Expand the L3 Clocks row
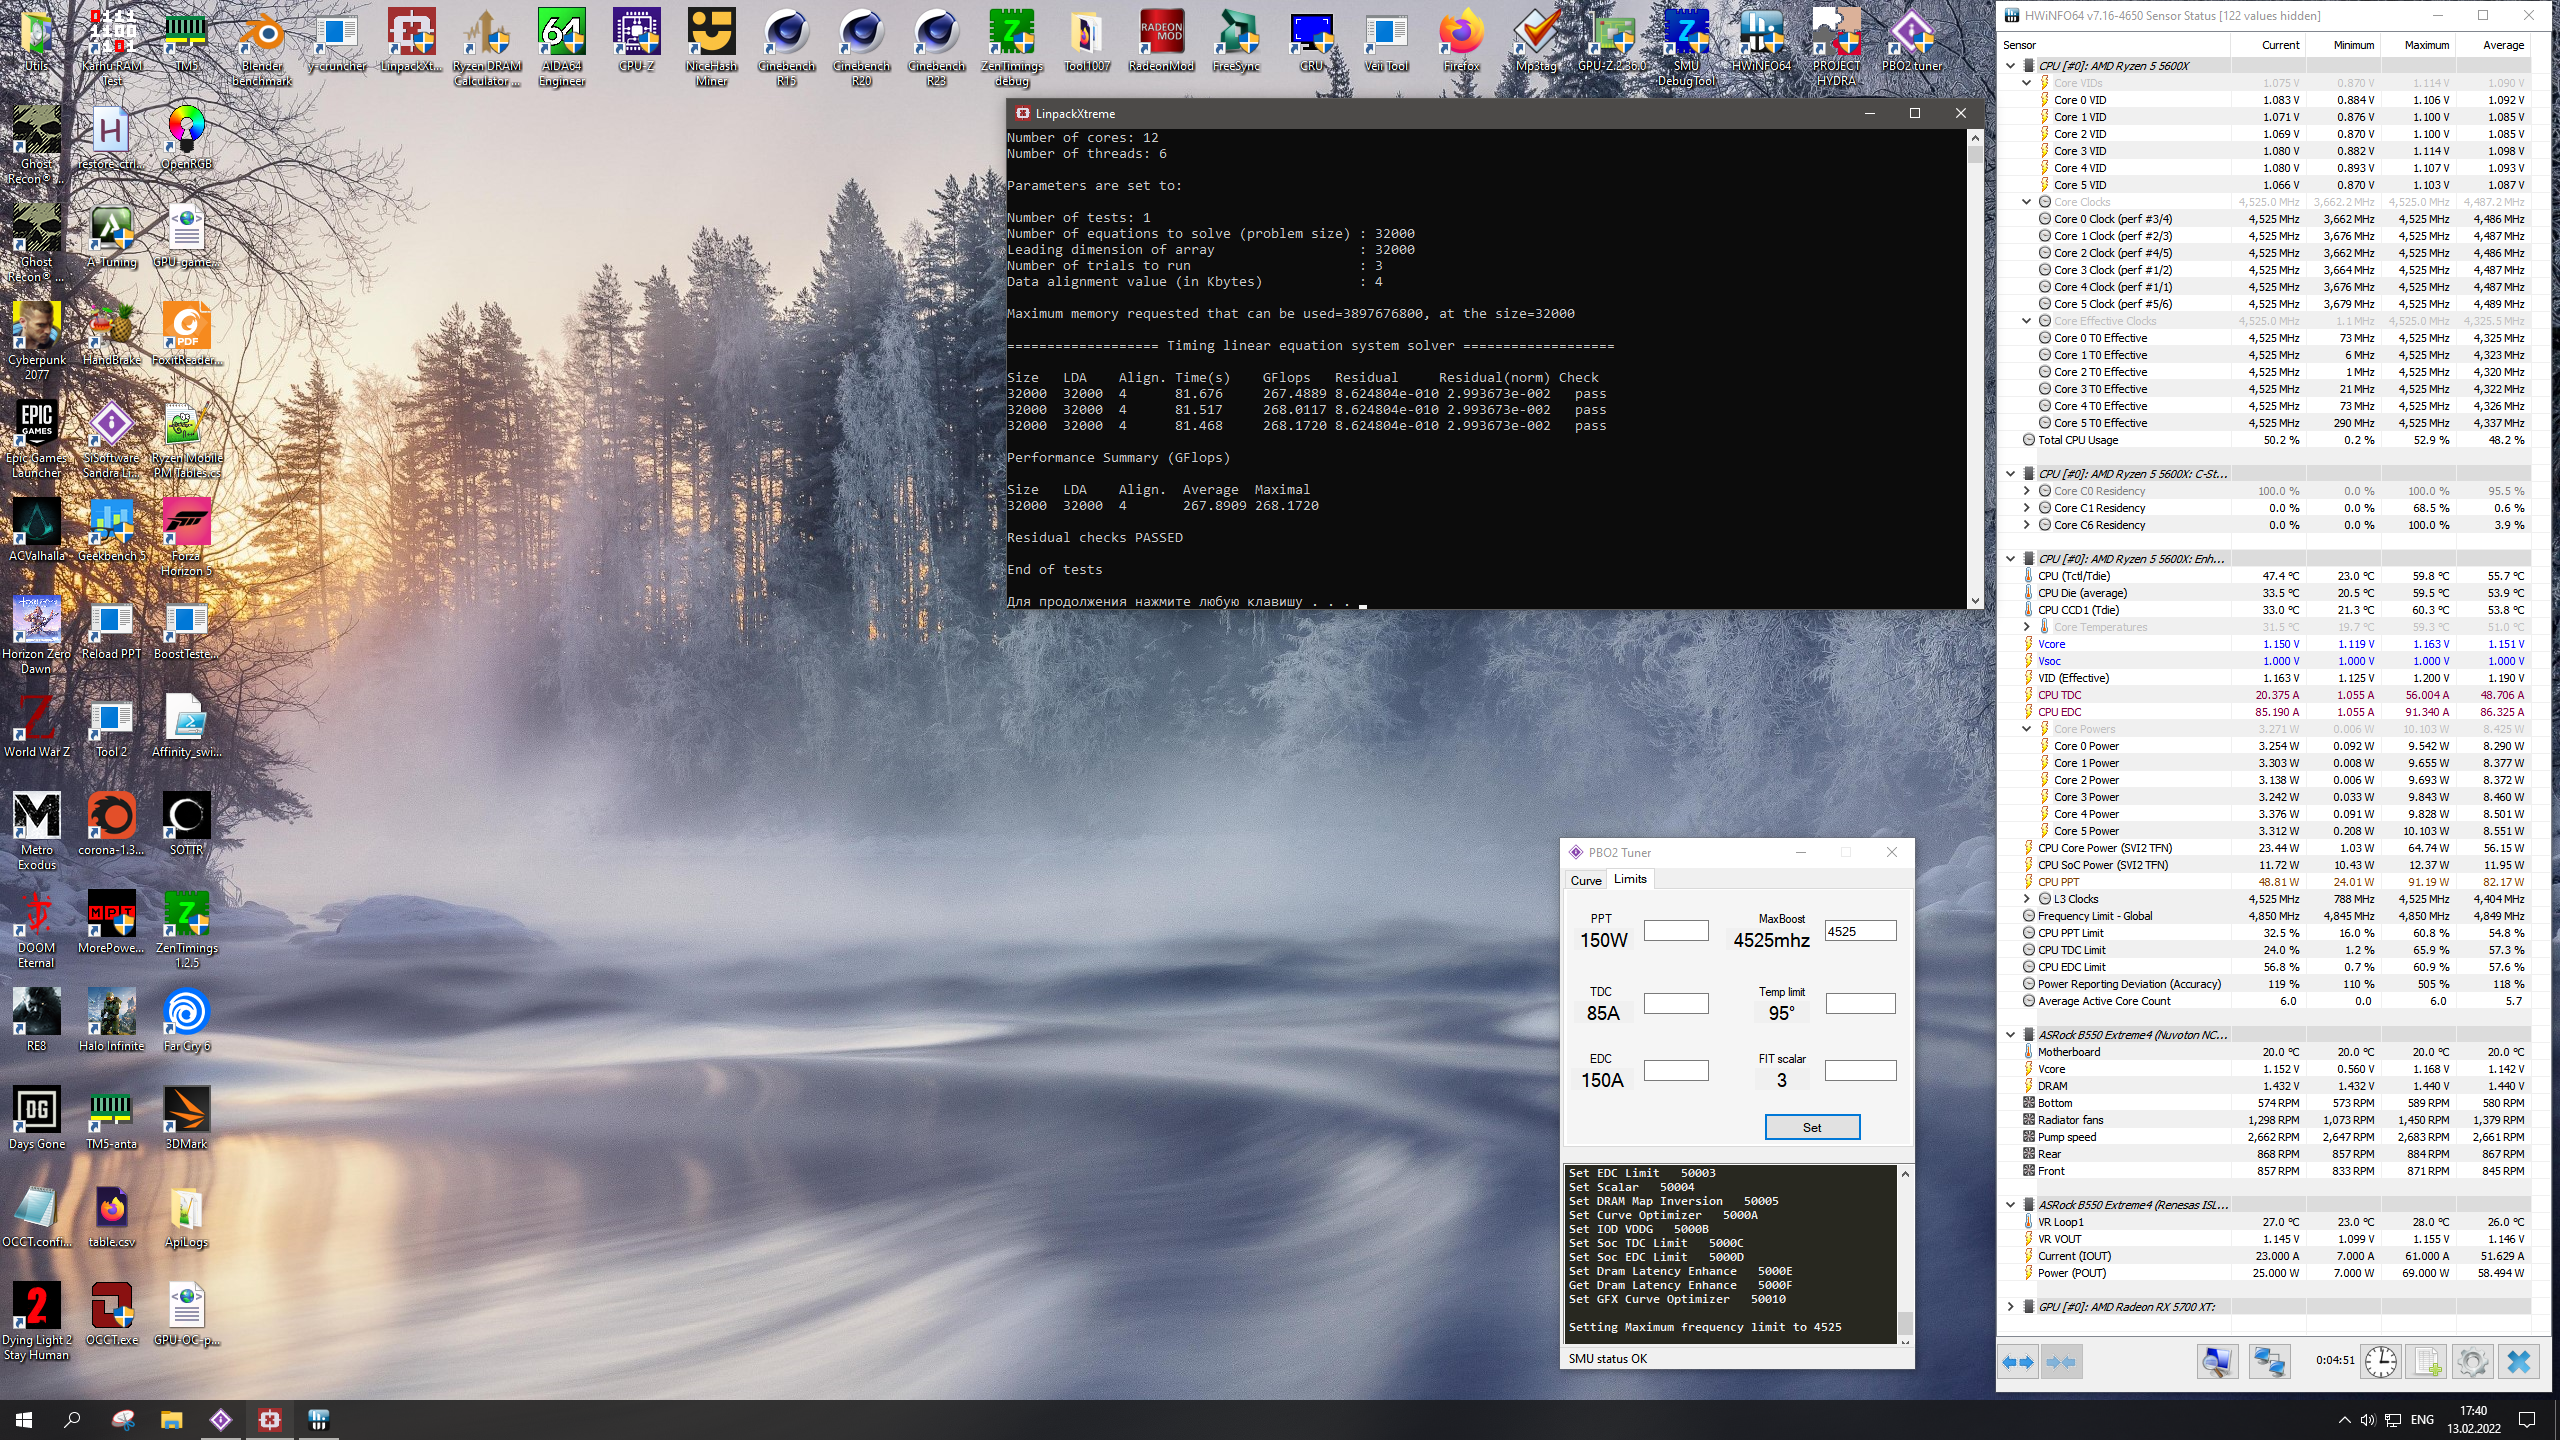 [2027, 899]
